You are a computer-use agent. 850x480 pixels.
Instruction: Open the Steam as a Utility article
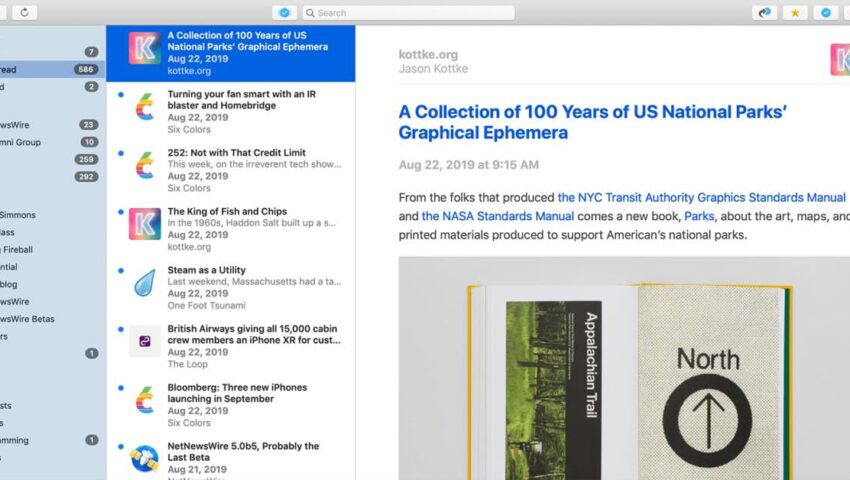(x=231, y=287)
